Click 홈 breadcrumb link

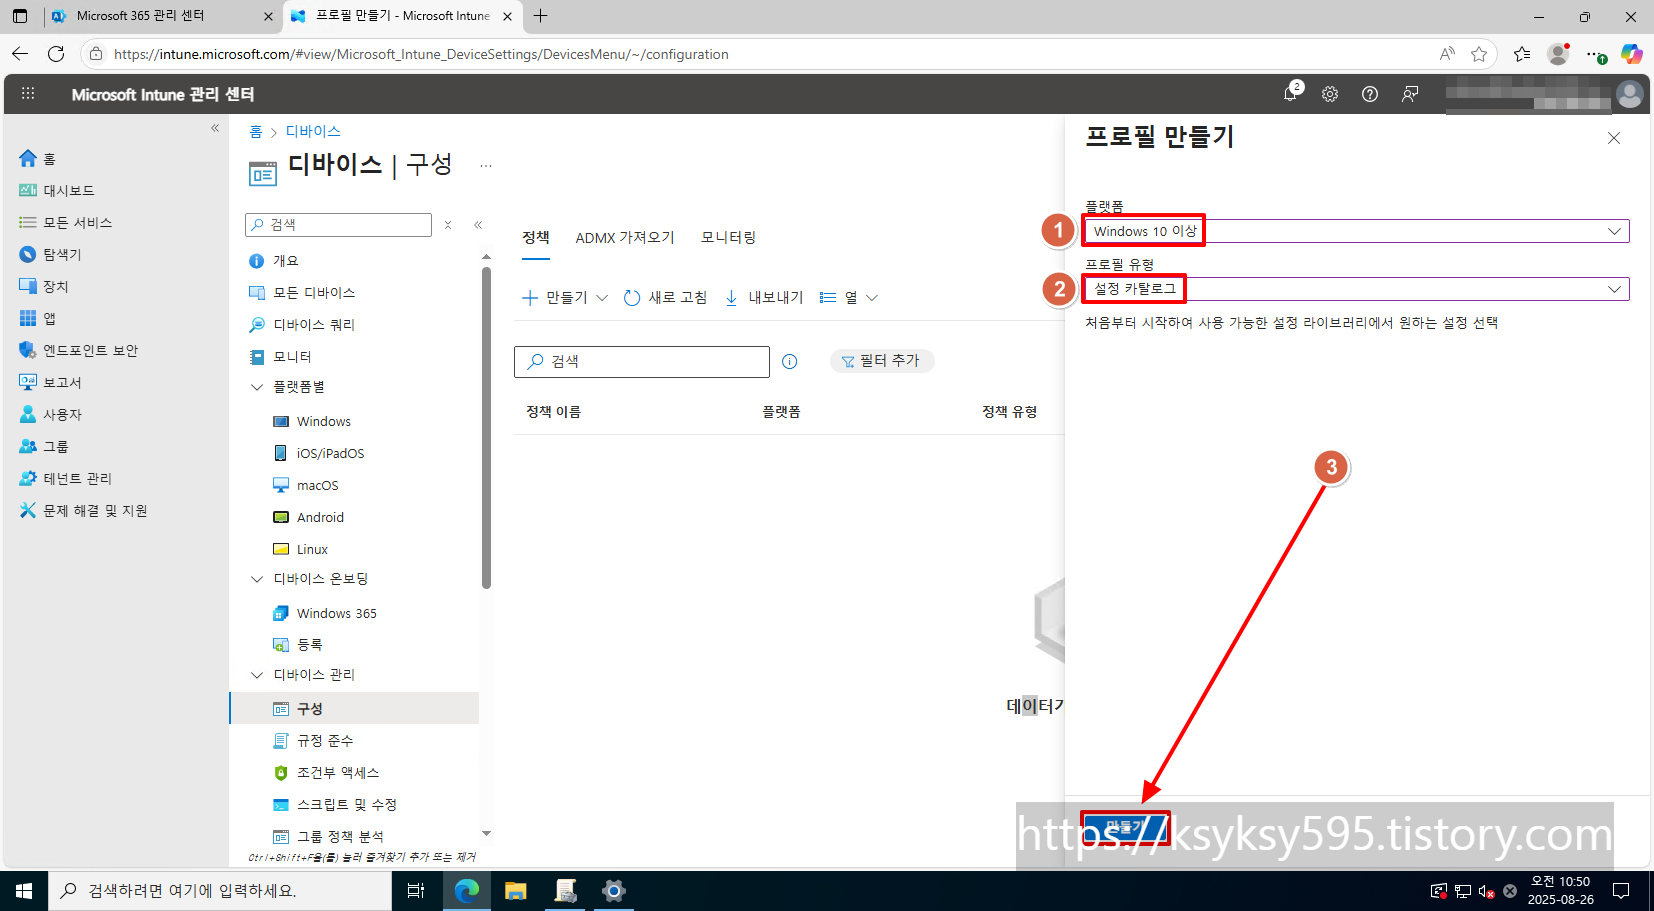coord(256,131)
